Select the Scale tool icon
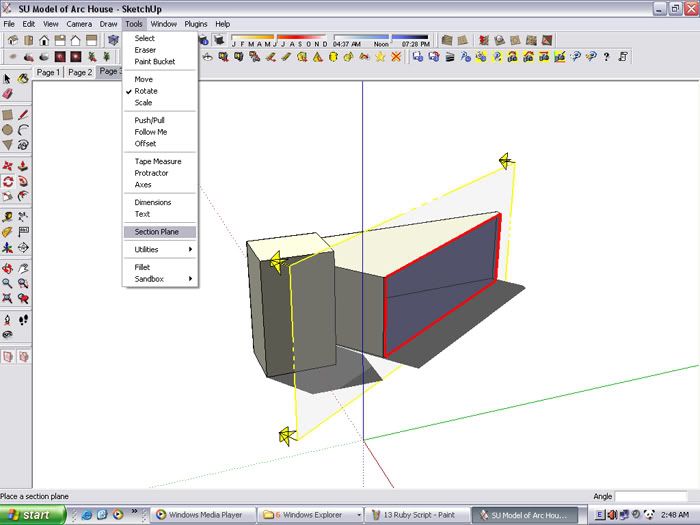700x525 pixels. point(7,196)
